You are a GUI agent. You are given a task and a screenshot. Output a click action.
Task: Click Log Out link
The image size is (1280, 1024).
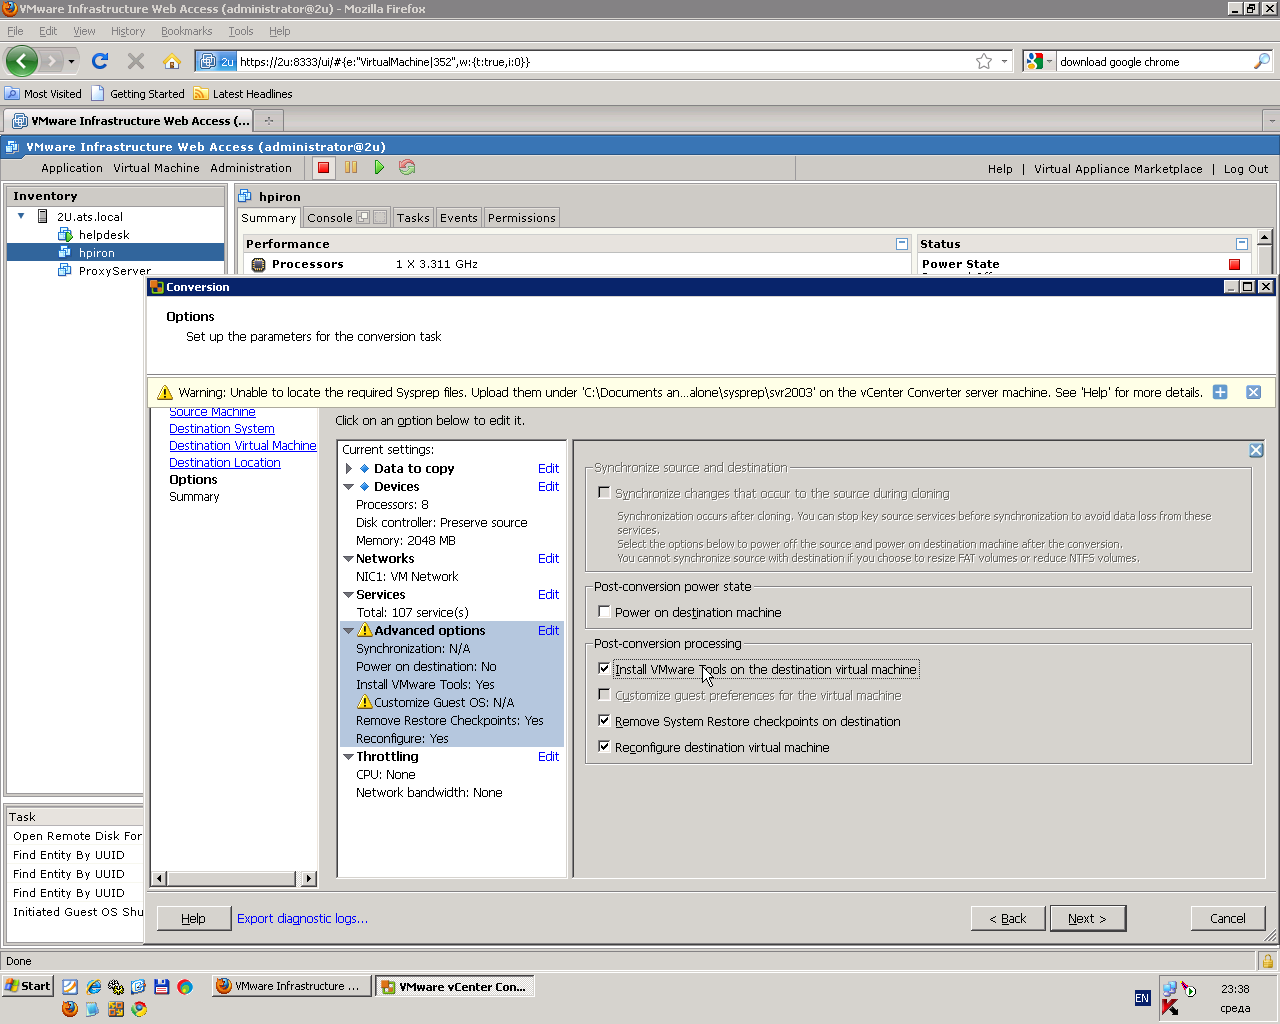(x=1246, y=169)
